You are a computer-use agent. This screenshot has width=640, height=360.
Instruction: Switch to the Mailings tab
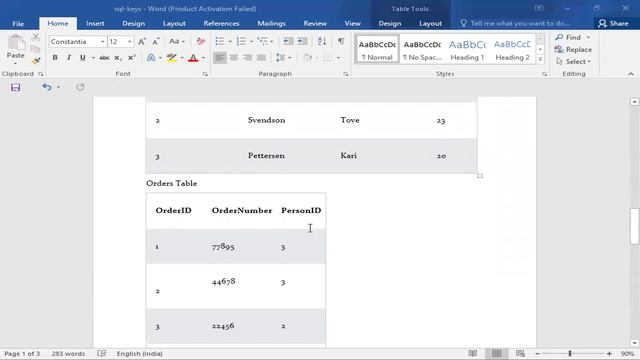tap(271, 24)
